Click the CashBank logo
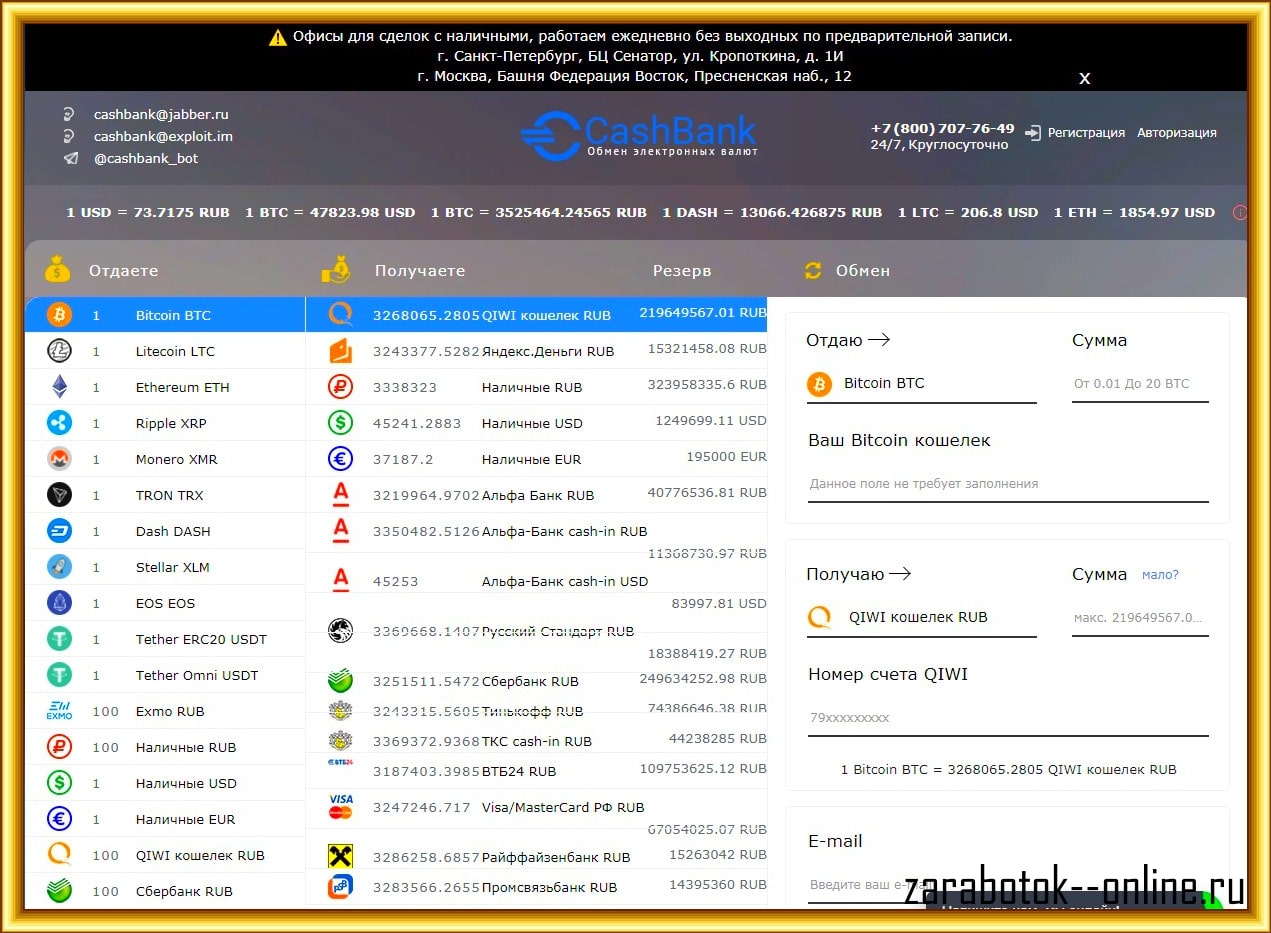 (638, 135)
